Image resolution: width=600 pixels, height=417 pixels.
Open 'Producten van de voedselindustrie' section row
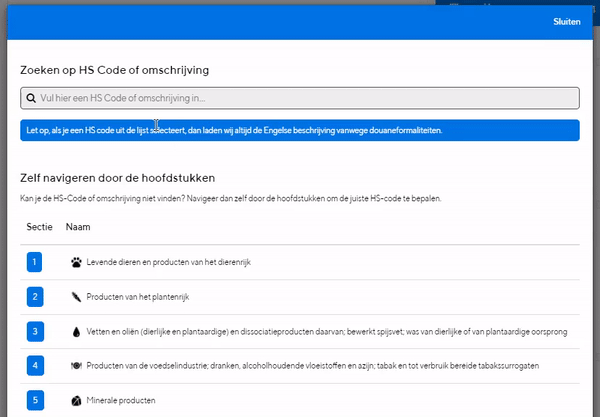(x=300, y=366)
